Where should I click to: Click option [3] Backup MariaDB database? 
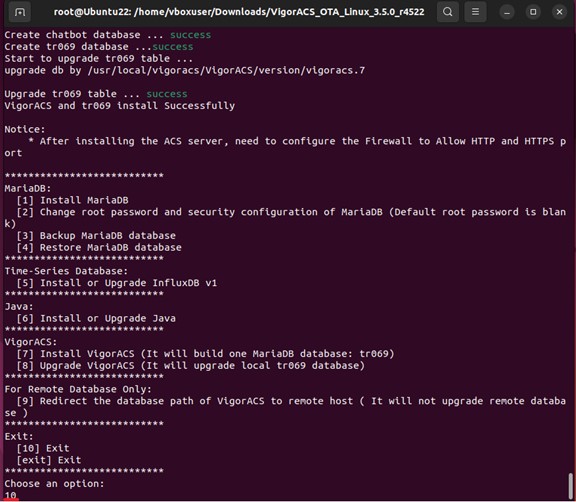(x=96, y=235)
